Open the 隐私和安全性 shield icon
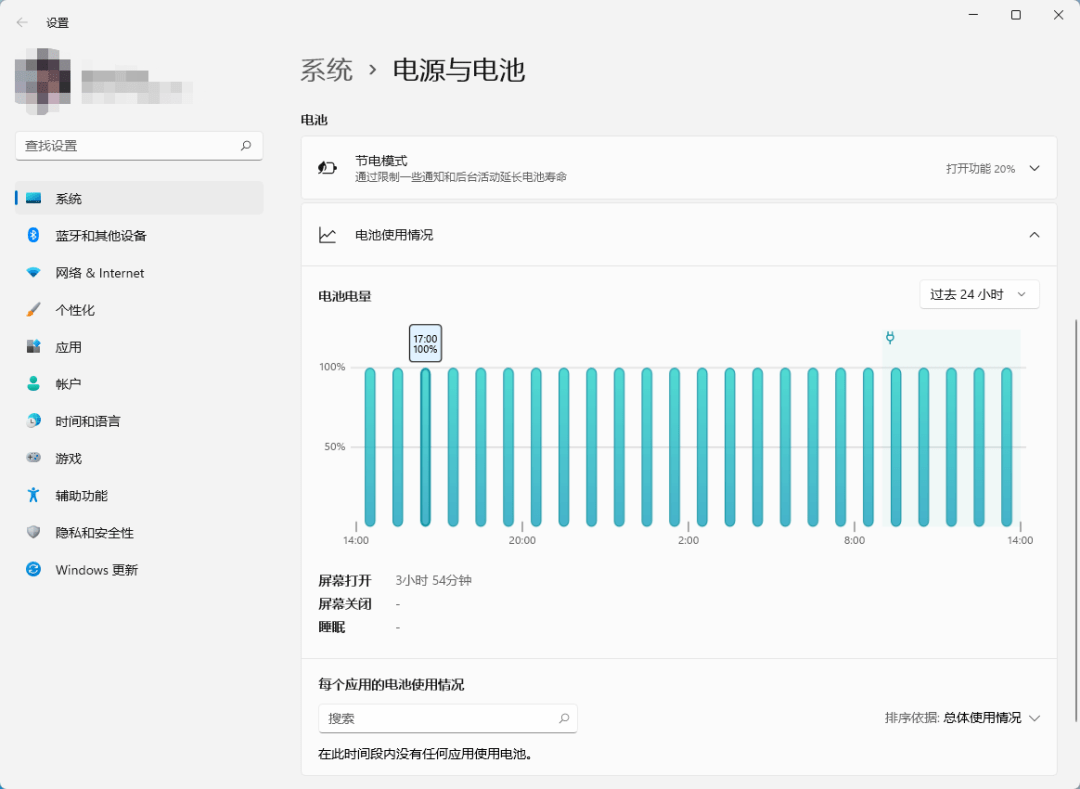The height and width of the screenshot is (789, 1080). [33, 533]
